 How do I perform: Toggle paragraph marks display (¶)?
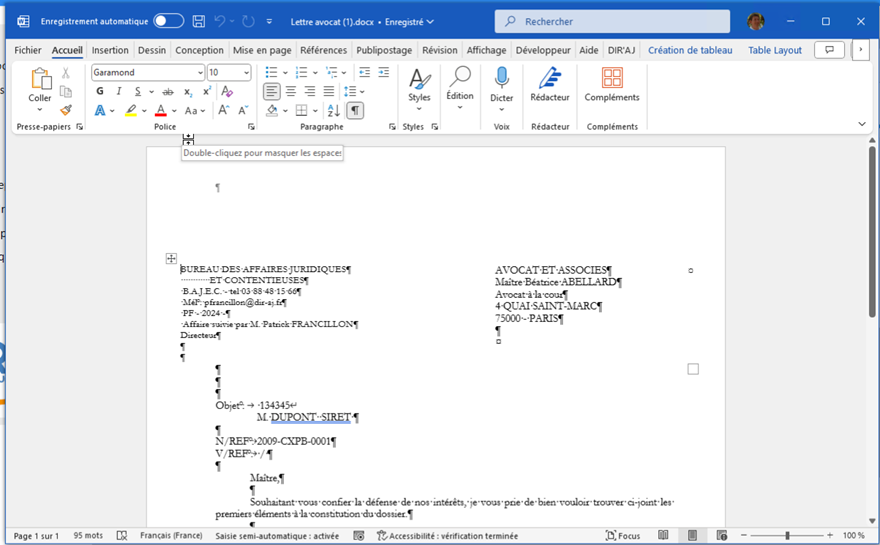(x=355, y=111)
